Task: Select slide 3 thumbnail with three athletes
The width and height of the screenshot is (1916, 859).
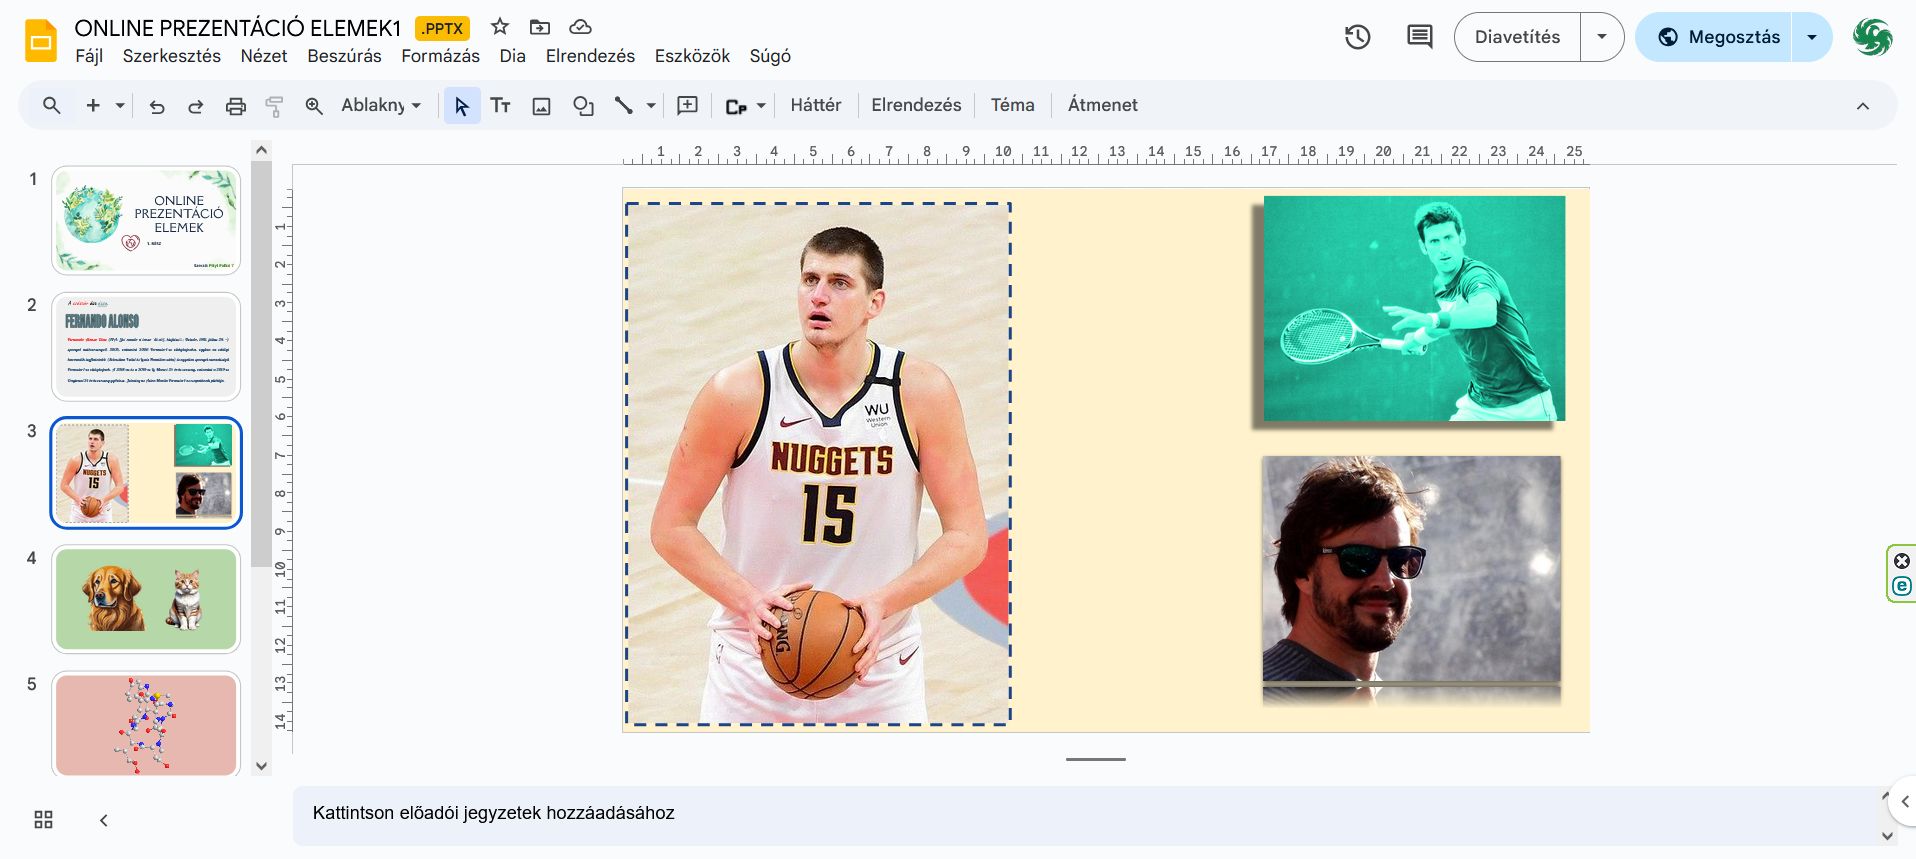Action: coord(146,473)
